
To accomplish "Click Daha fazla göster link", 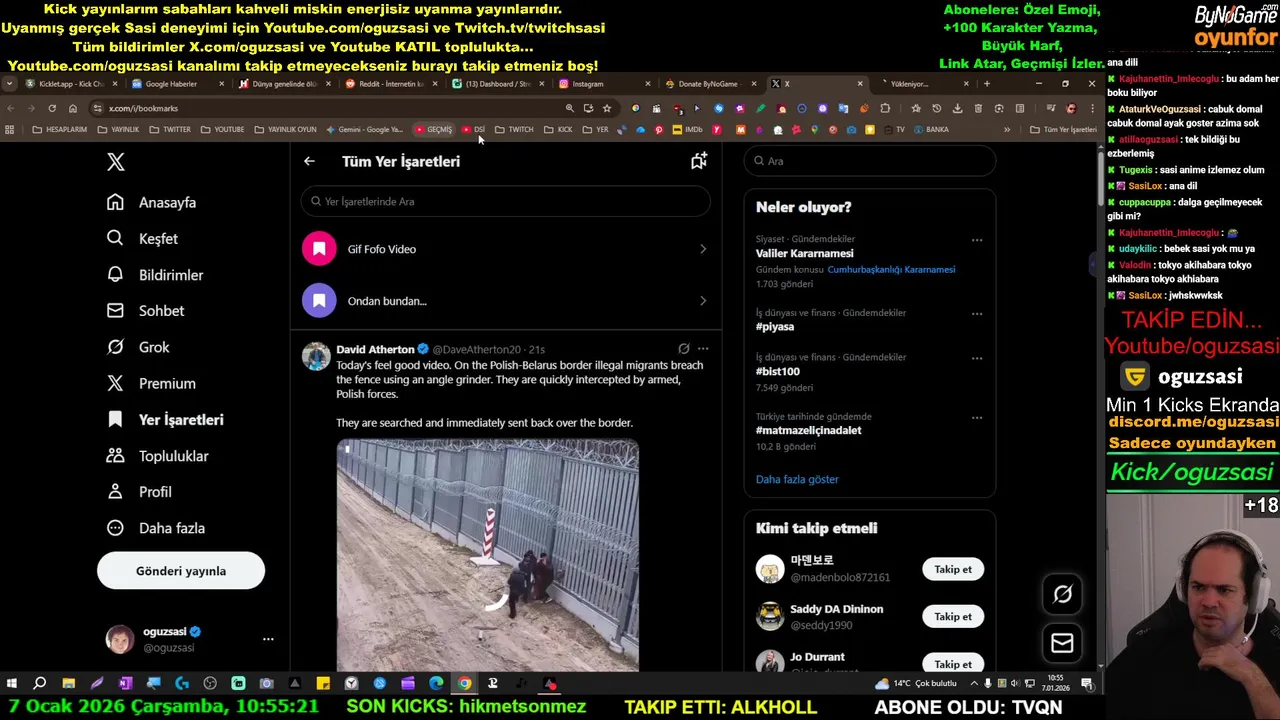I will pyautogui.click(x=797, y=479).
